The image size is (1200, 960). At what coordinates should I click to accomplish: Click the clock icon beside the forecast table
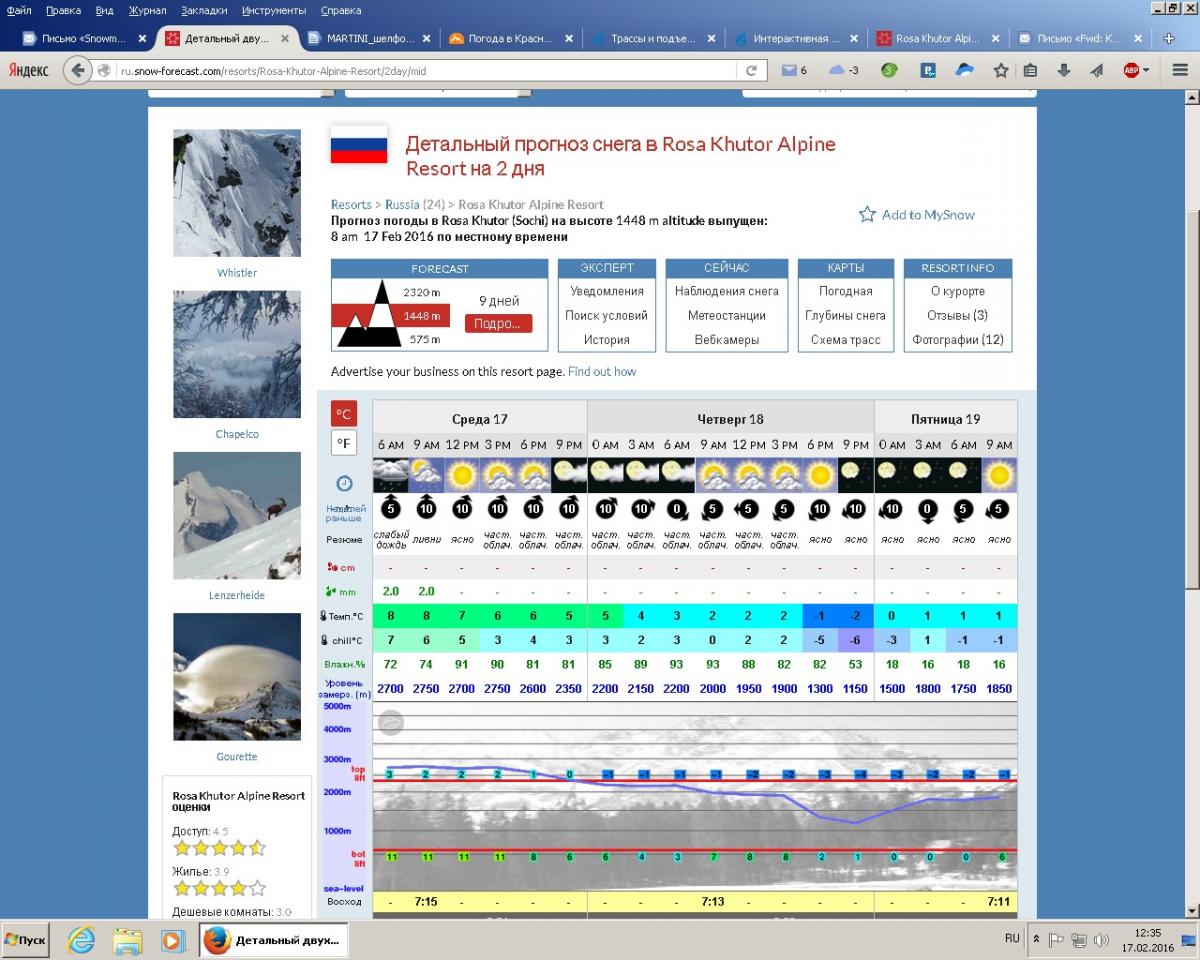[344, 483]
